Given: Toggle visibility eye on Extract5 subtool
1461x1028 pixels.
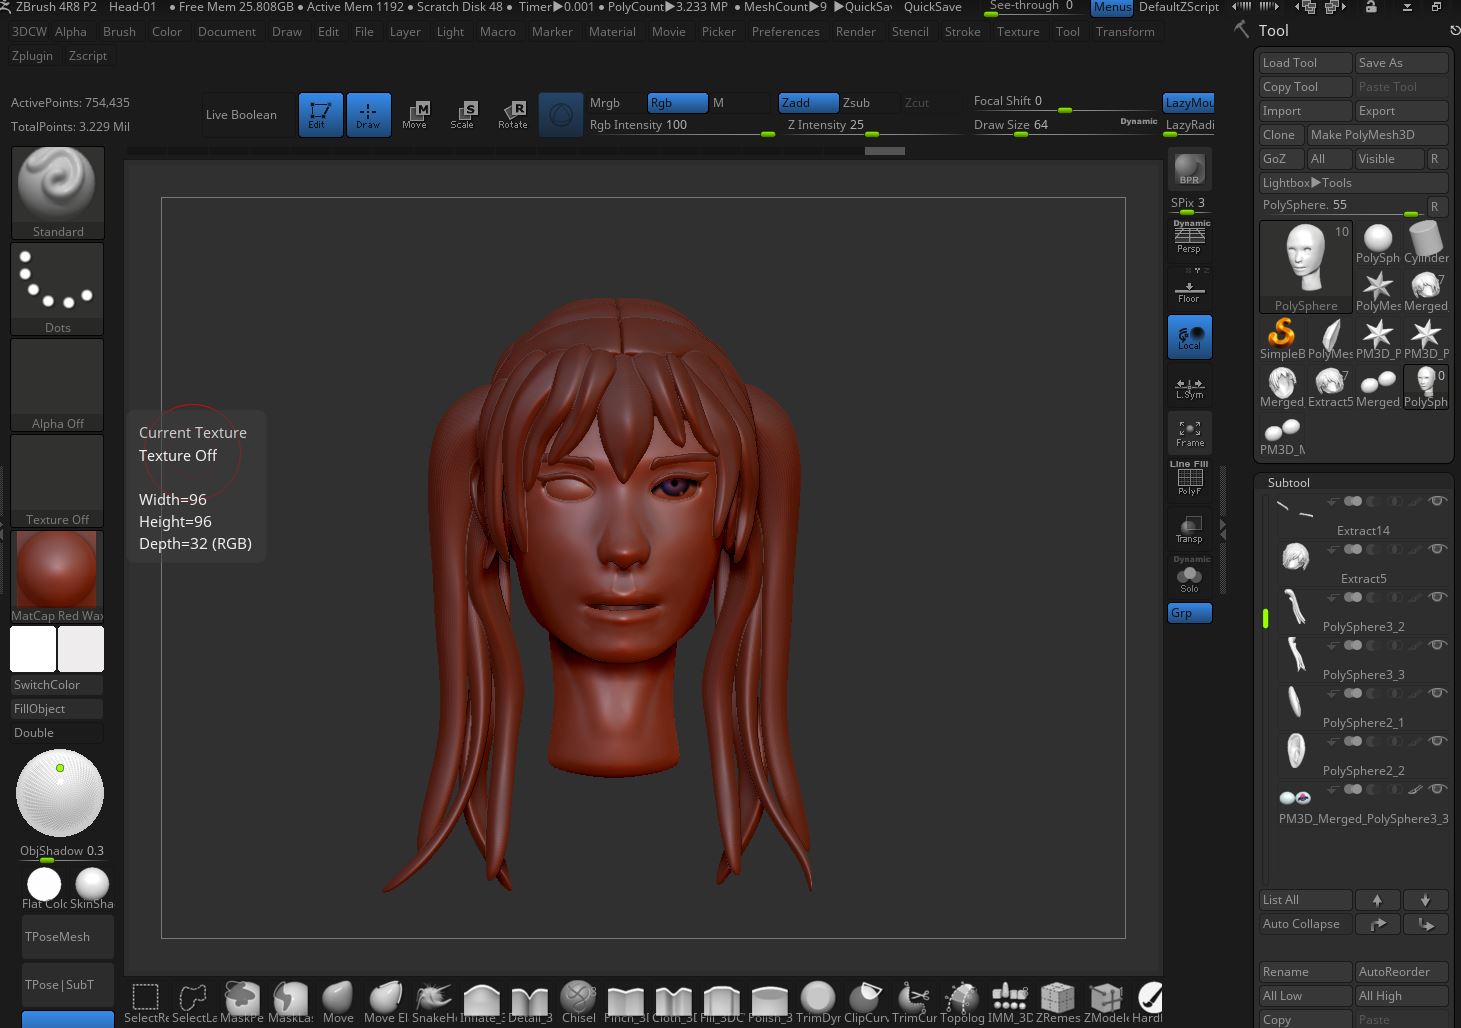Looking at the screenshot, I should 1437,548.
